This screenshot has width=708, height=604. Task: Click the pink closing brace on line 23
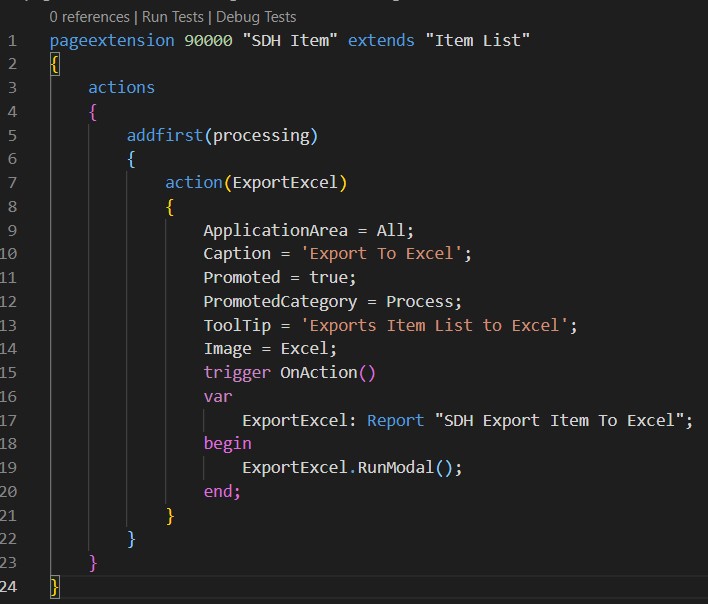pyautogui.click(x=93, y=563)
